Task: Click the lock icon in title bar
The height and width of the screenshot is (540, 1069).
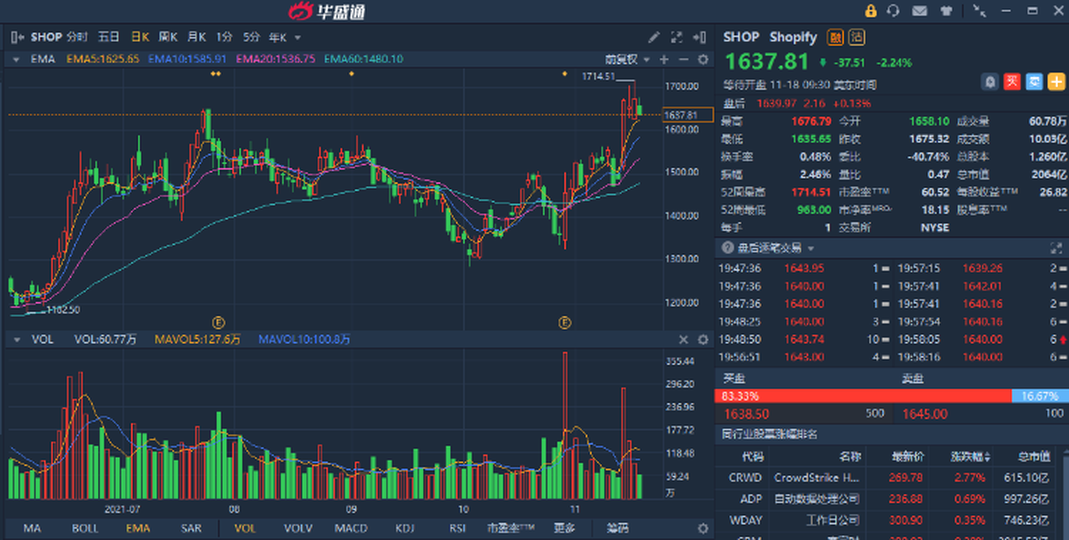Action: pyautogui.click(x=870, y=11)
